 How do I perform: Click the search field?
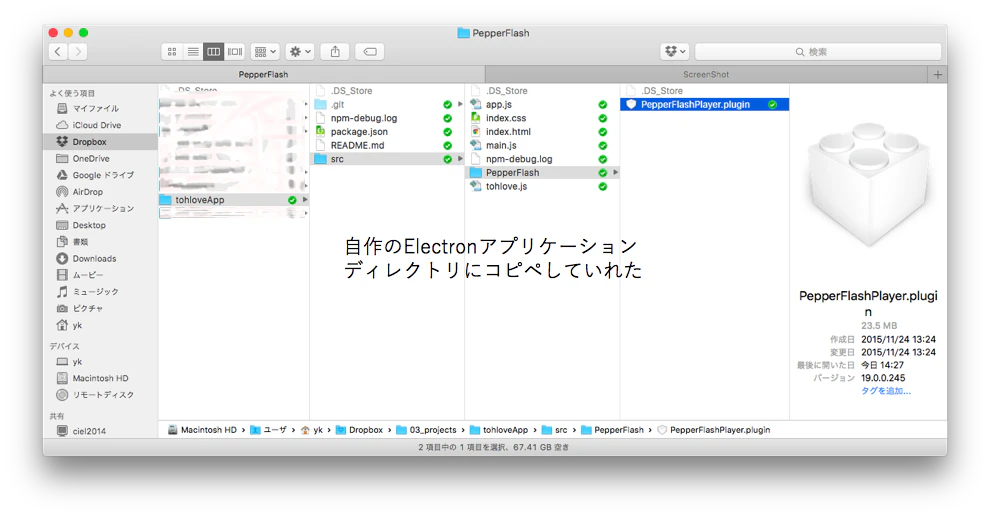[818, 52]
